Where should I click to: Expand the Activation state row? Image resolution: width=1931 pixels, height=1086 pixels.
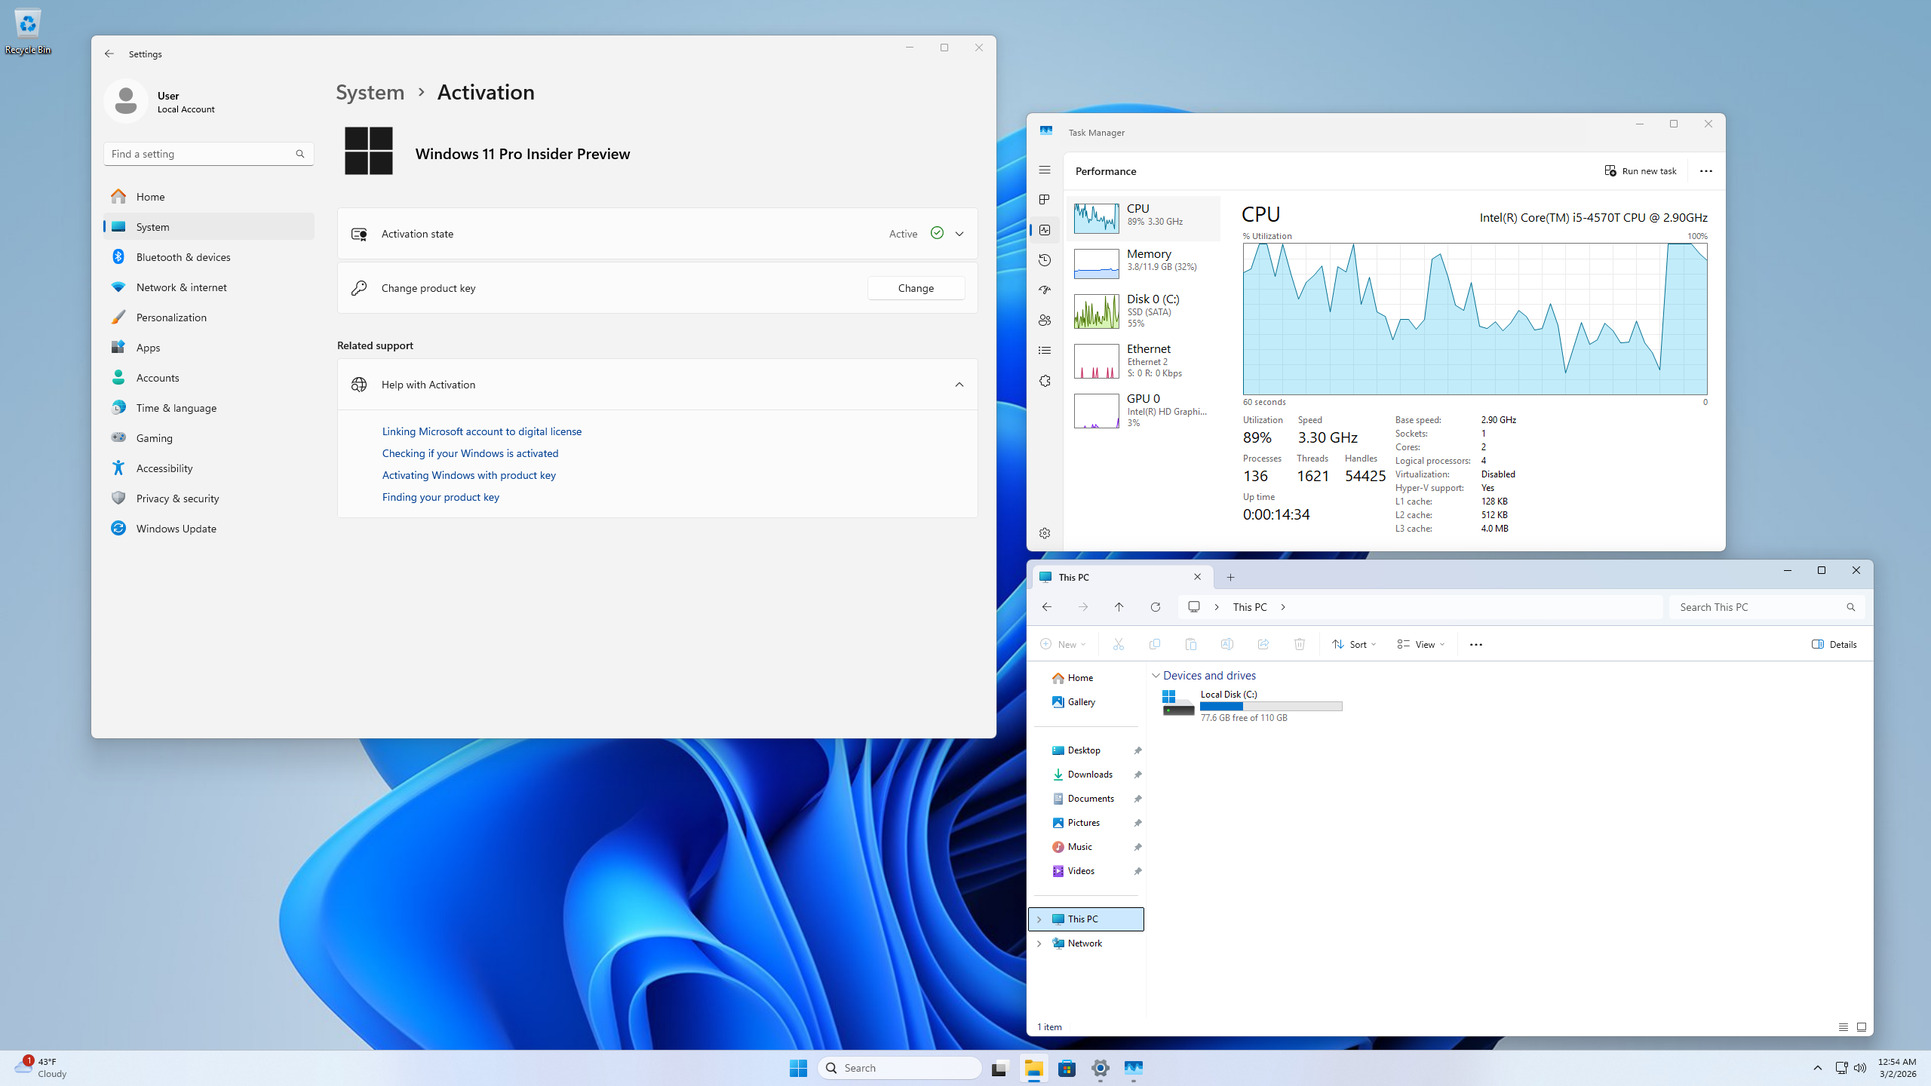(959, 234)
